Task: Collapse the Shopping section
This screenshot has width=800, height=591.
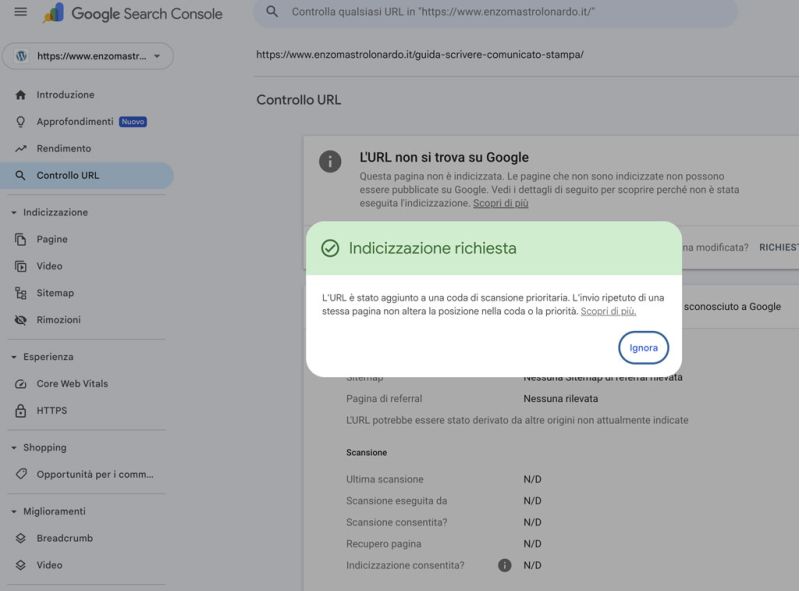Action: point(14,448)
